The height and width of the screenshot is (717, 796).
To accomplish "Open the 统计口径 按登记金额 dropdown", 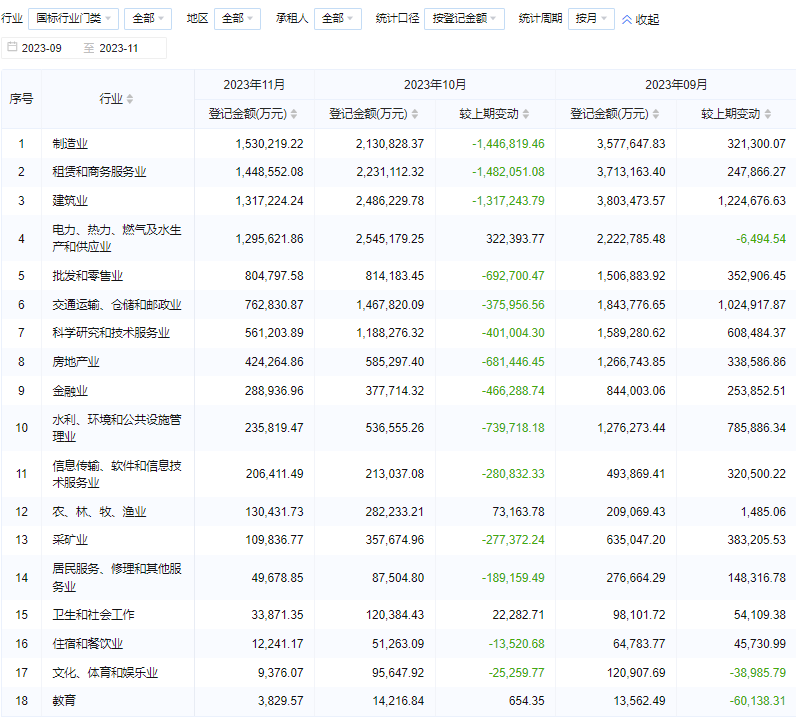I will pyautogui.click(x=464, y=19).
